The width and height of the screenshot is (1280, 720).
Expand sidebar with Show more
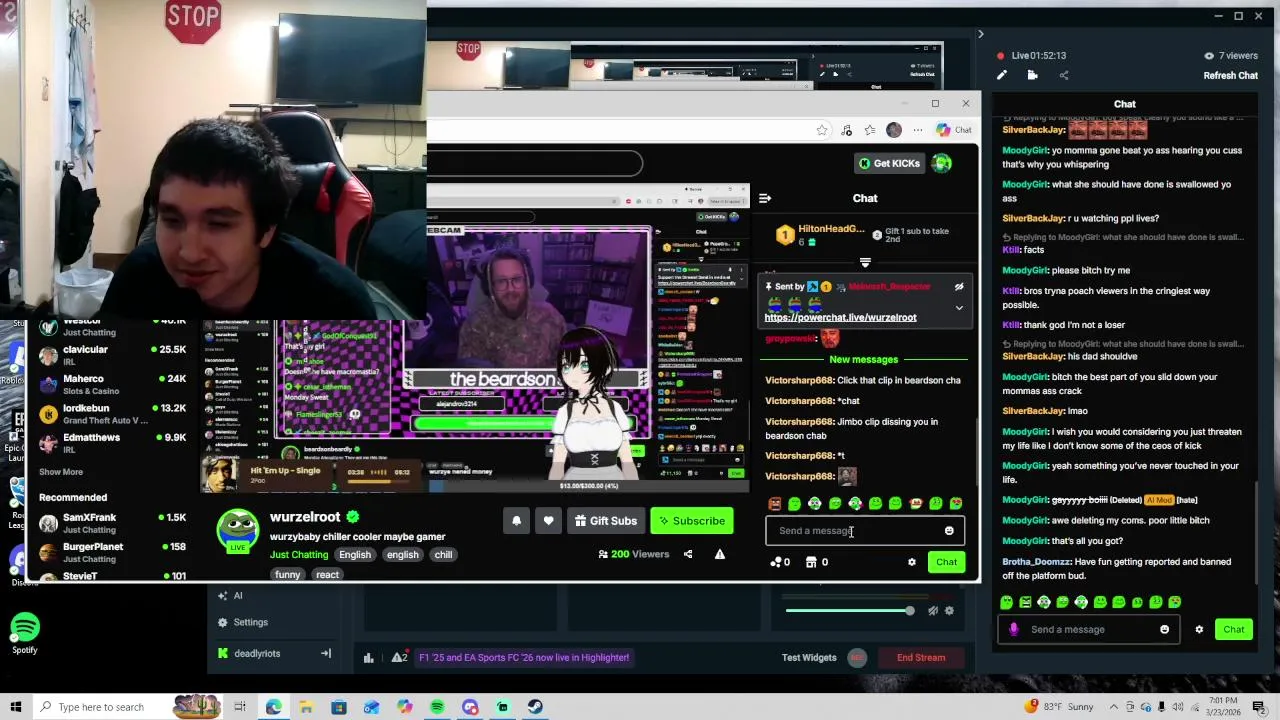click(61, 472)
